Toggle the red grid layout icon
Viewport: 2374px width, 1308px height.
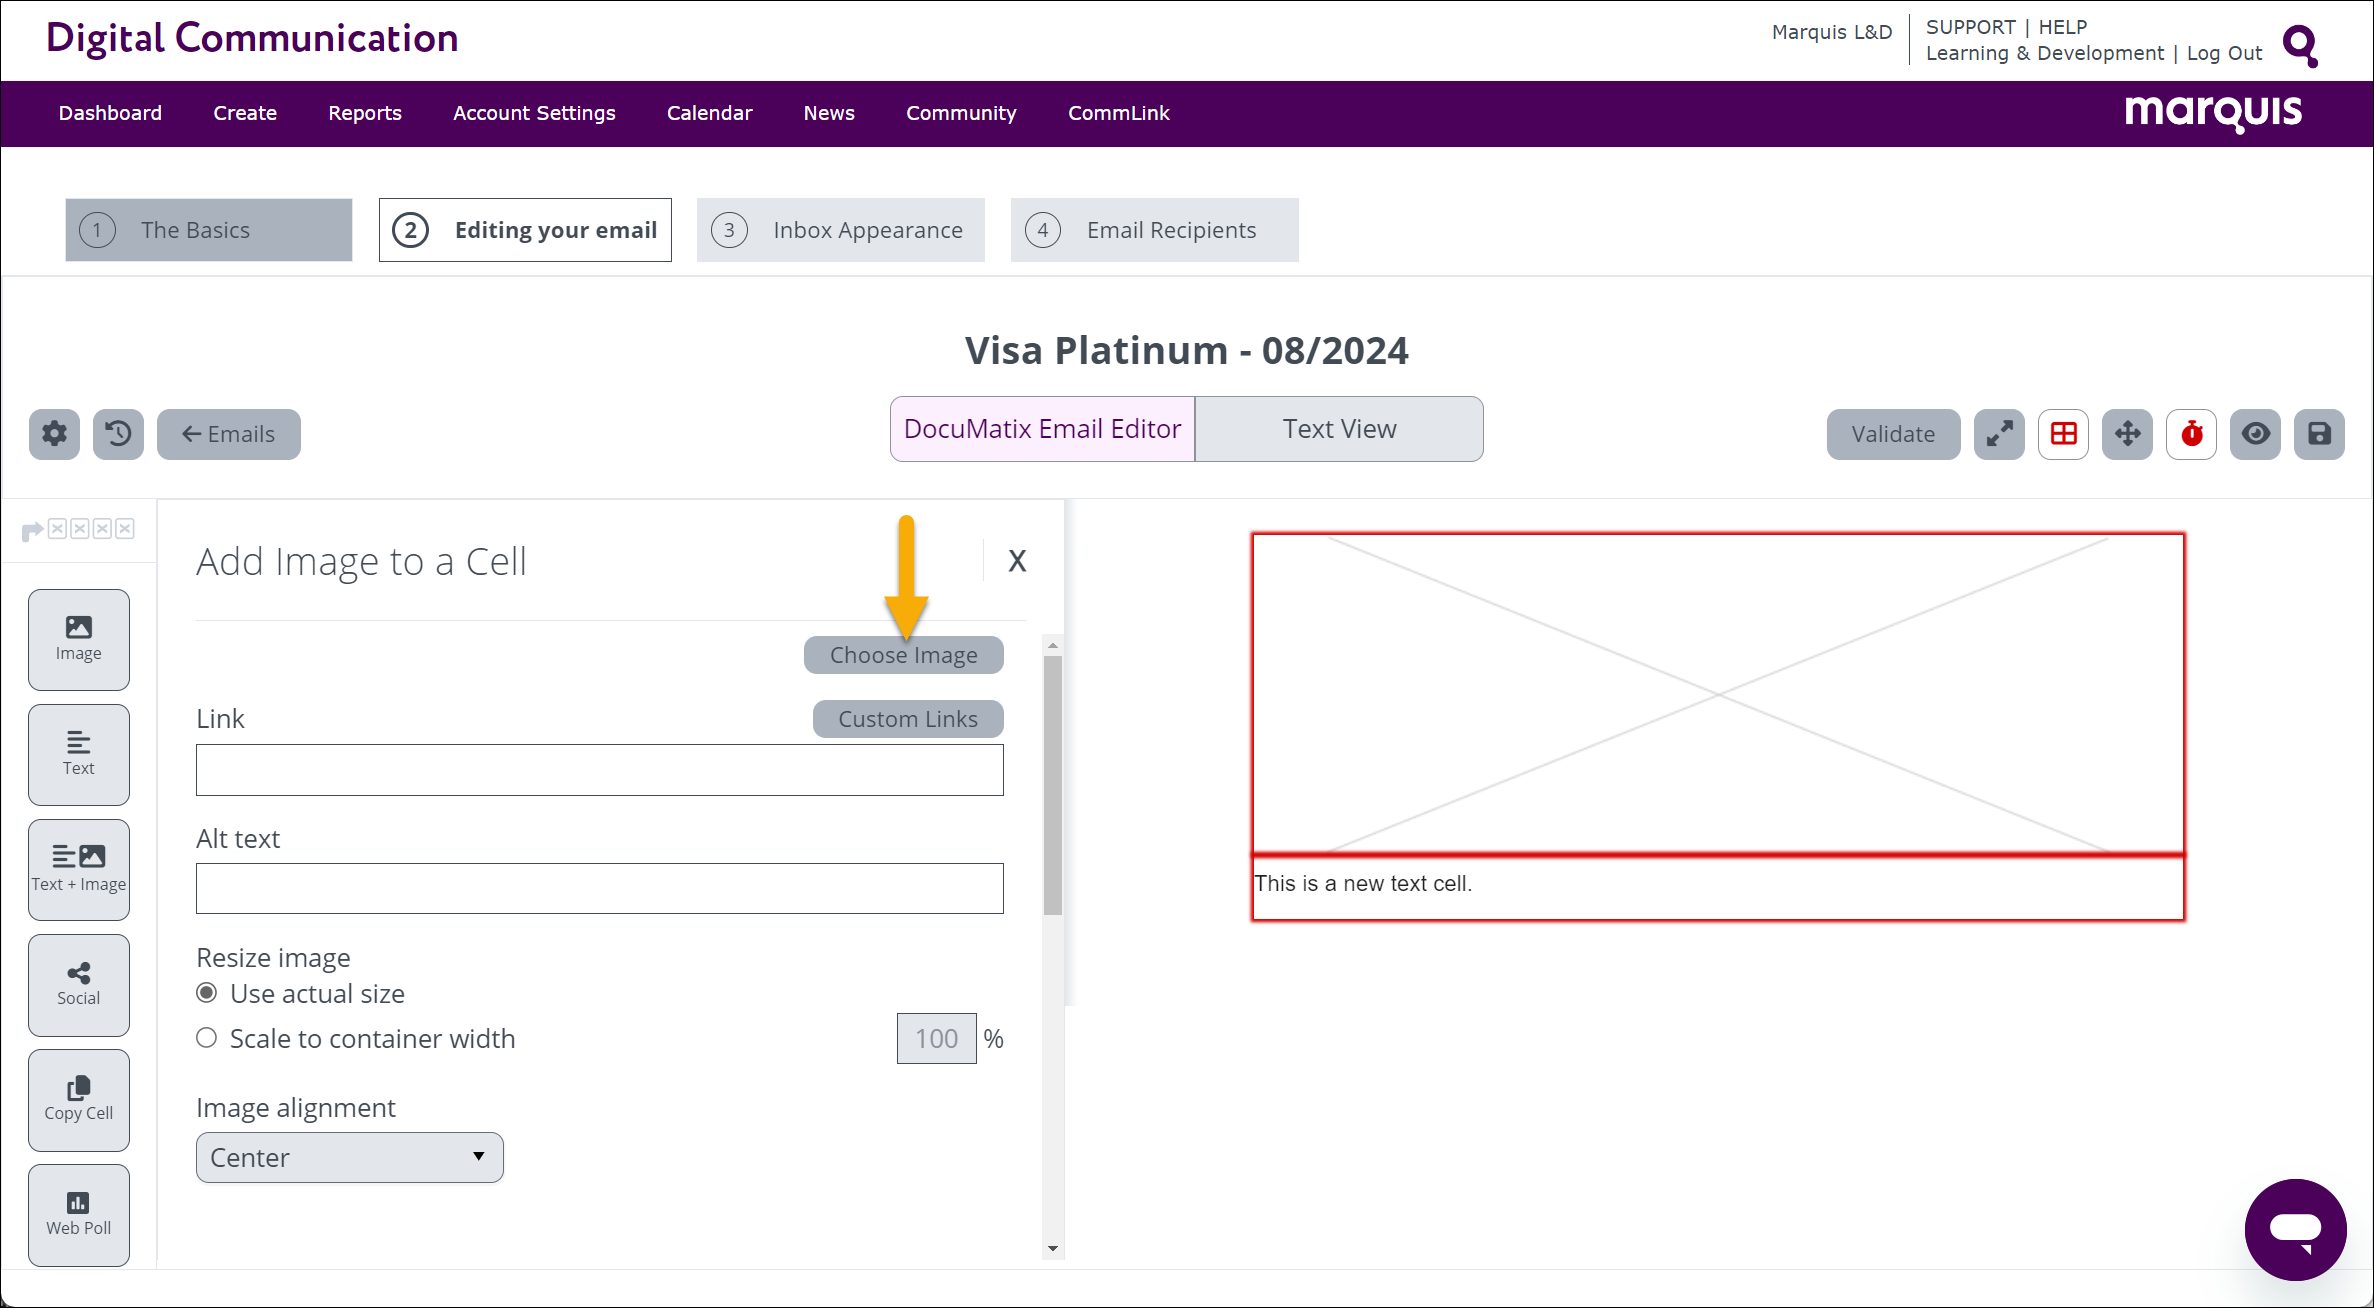coord(2063,433)
